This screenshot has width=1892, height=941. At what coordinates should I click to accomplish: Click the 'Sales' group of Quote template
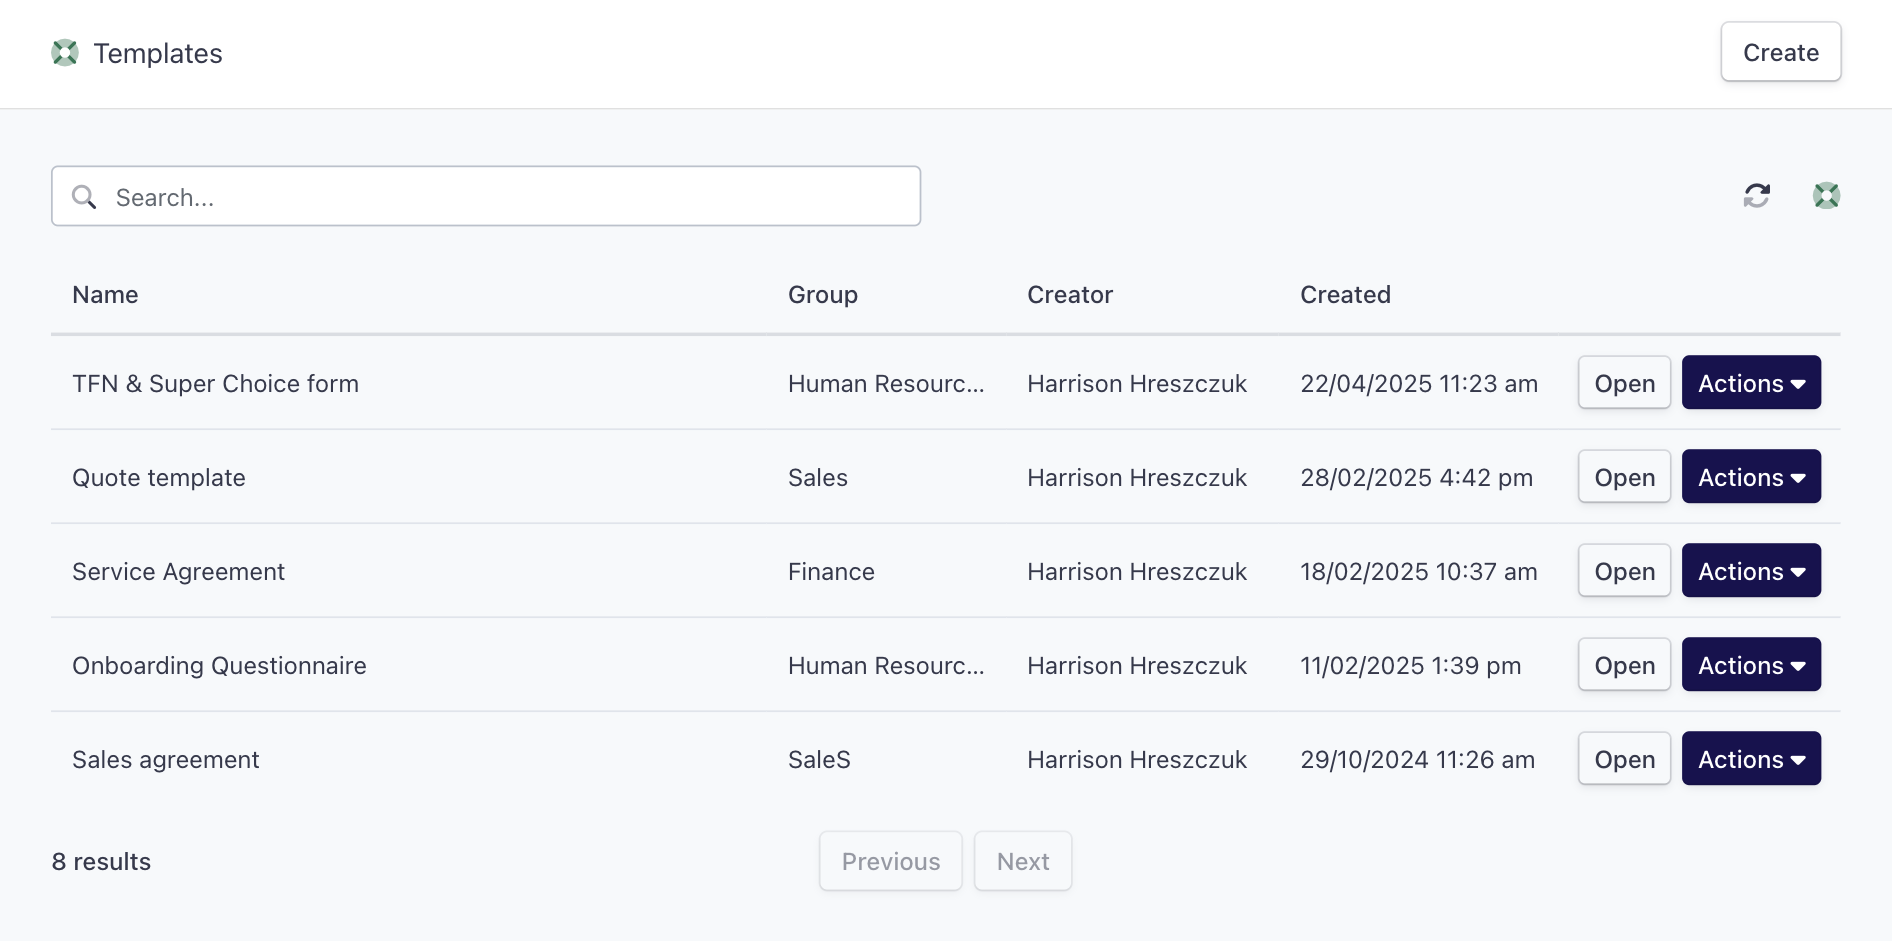pyautogui.click(x=818, y=478)
